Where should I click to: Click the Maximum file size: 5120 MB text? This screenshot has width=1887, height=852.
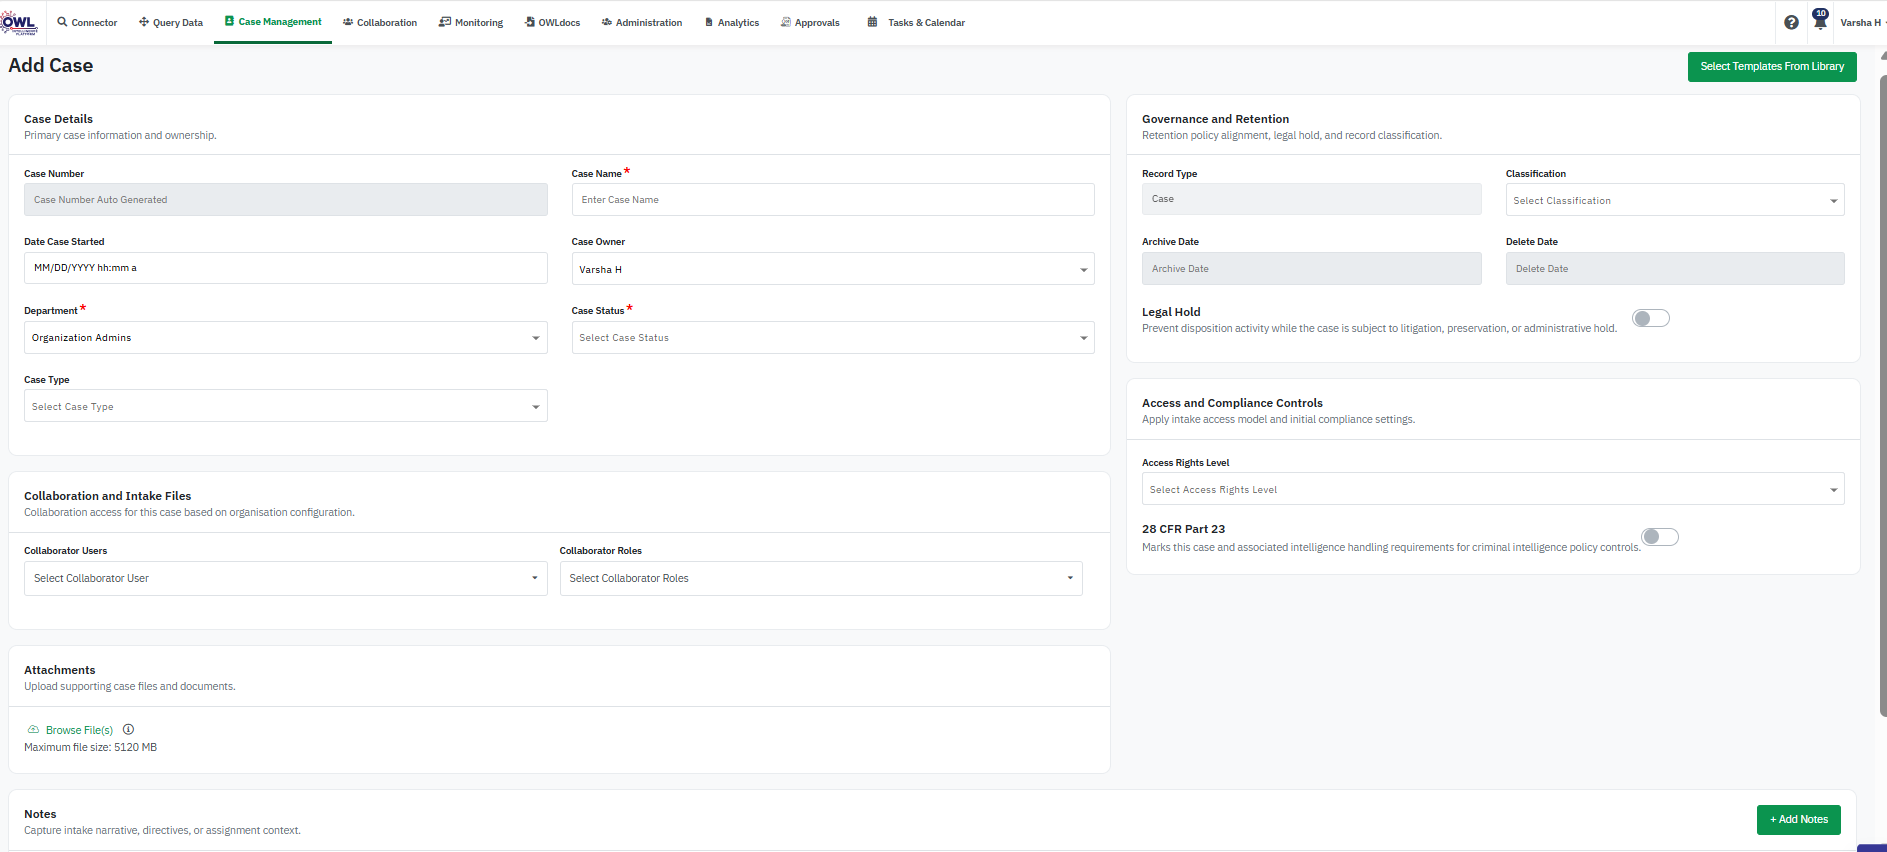(90, 747)
